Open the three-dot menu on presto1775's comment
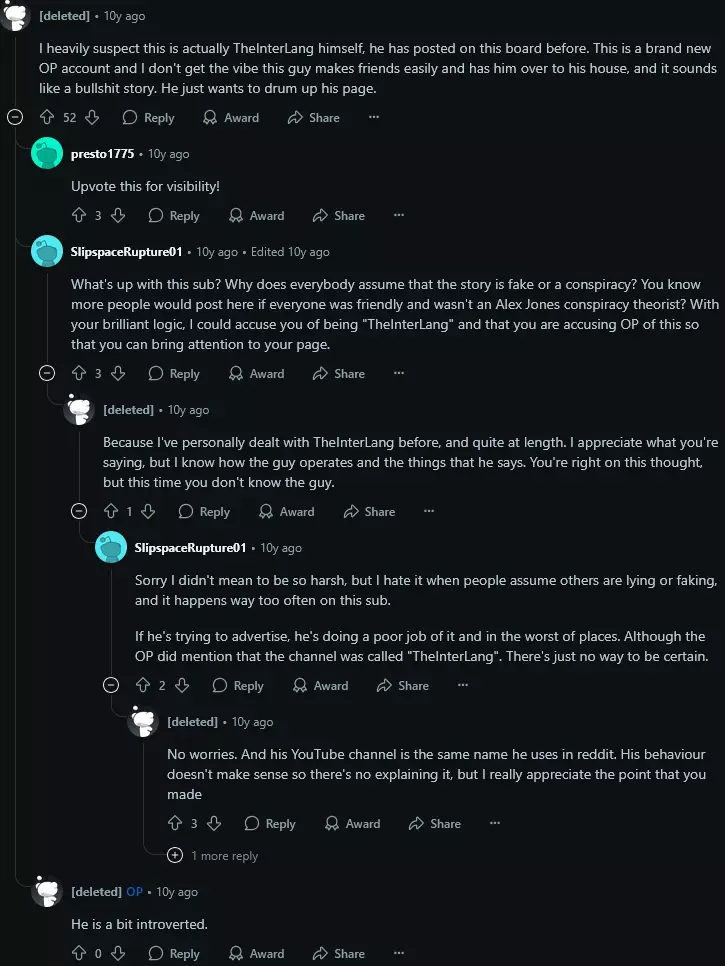725x966 pixels. [x=399, y=215]
